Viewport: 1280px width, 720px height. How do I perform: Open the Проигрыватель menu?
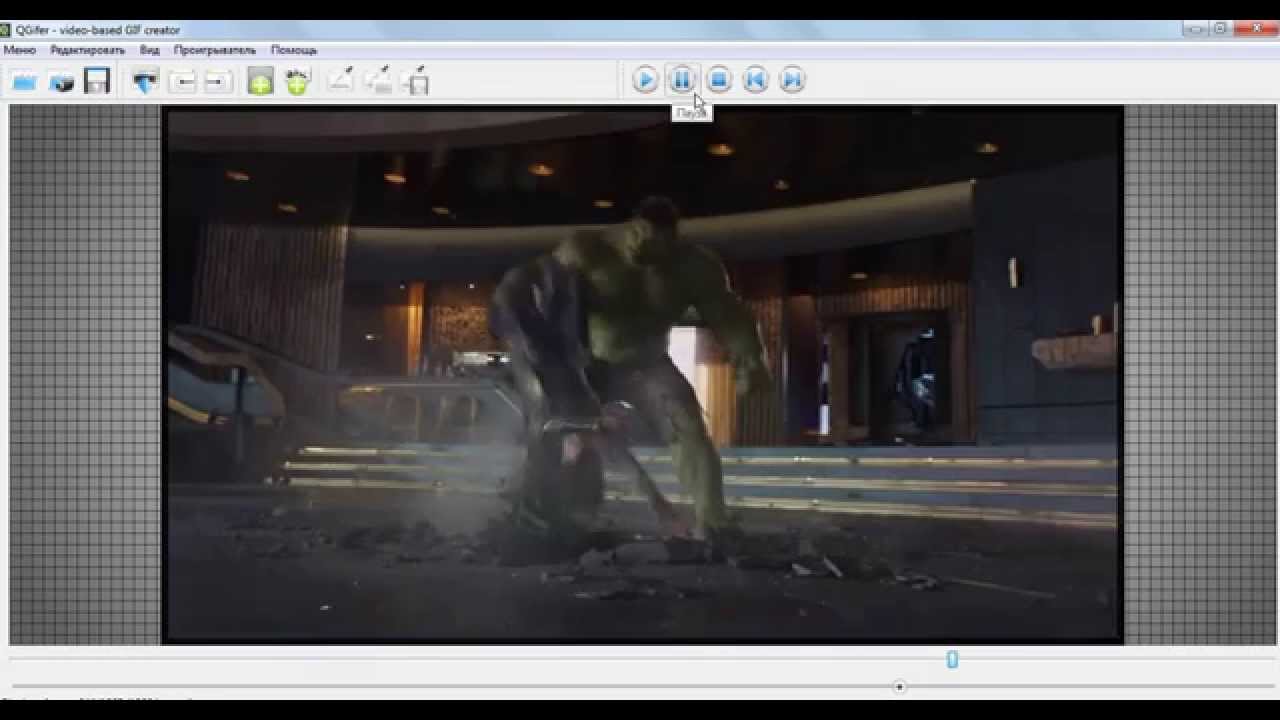point(215,49)
